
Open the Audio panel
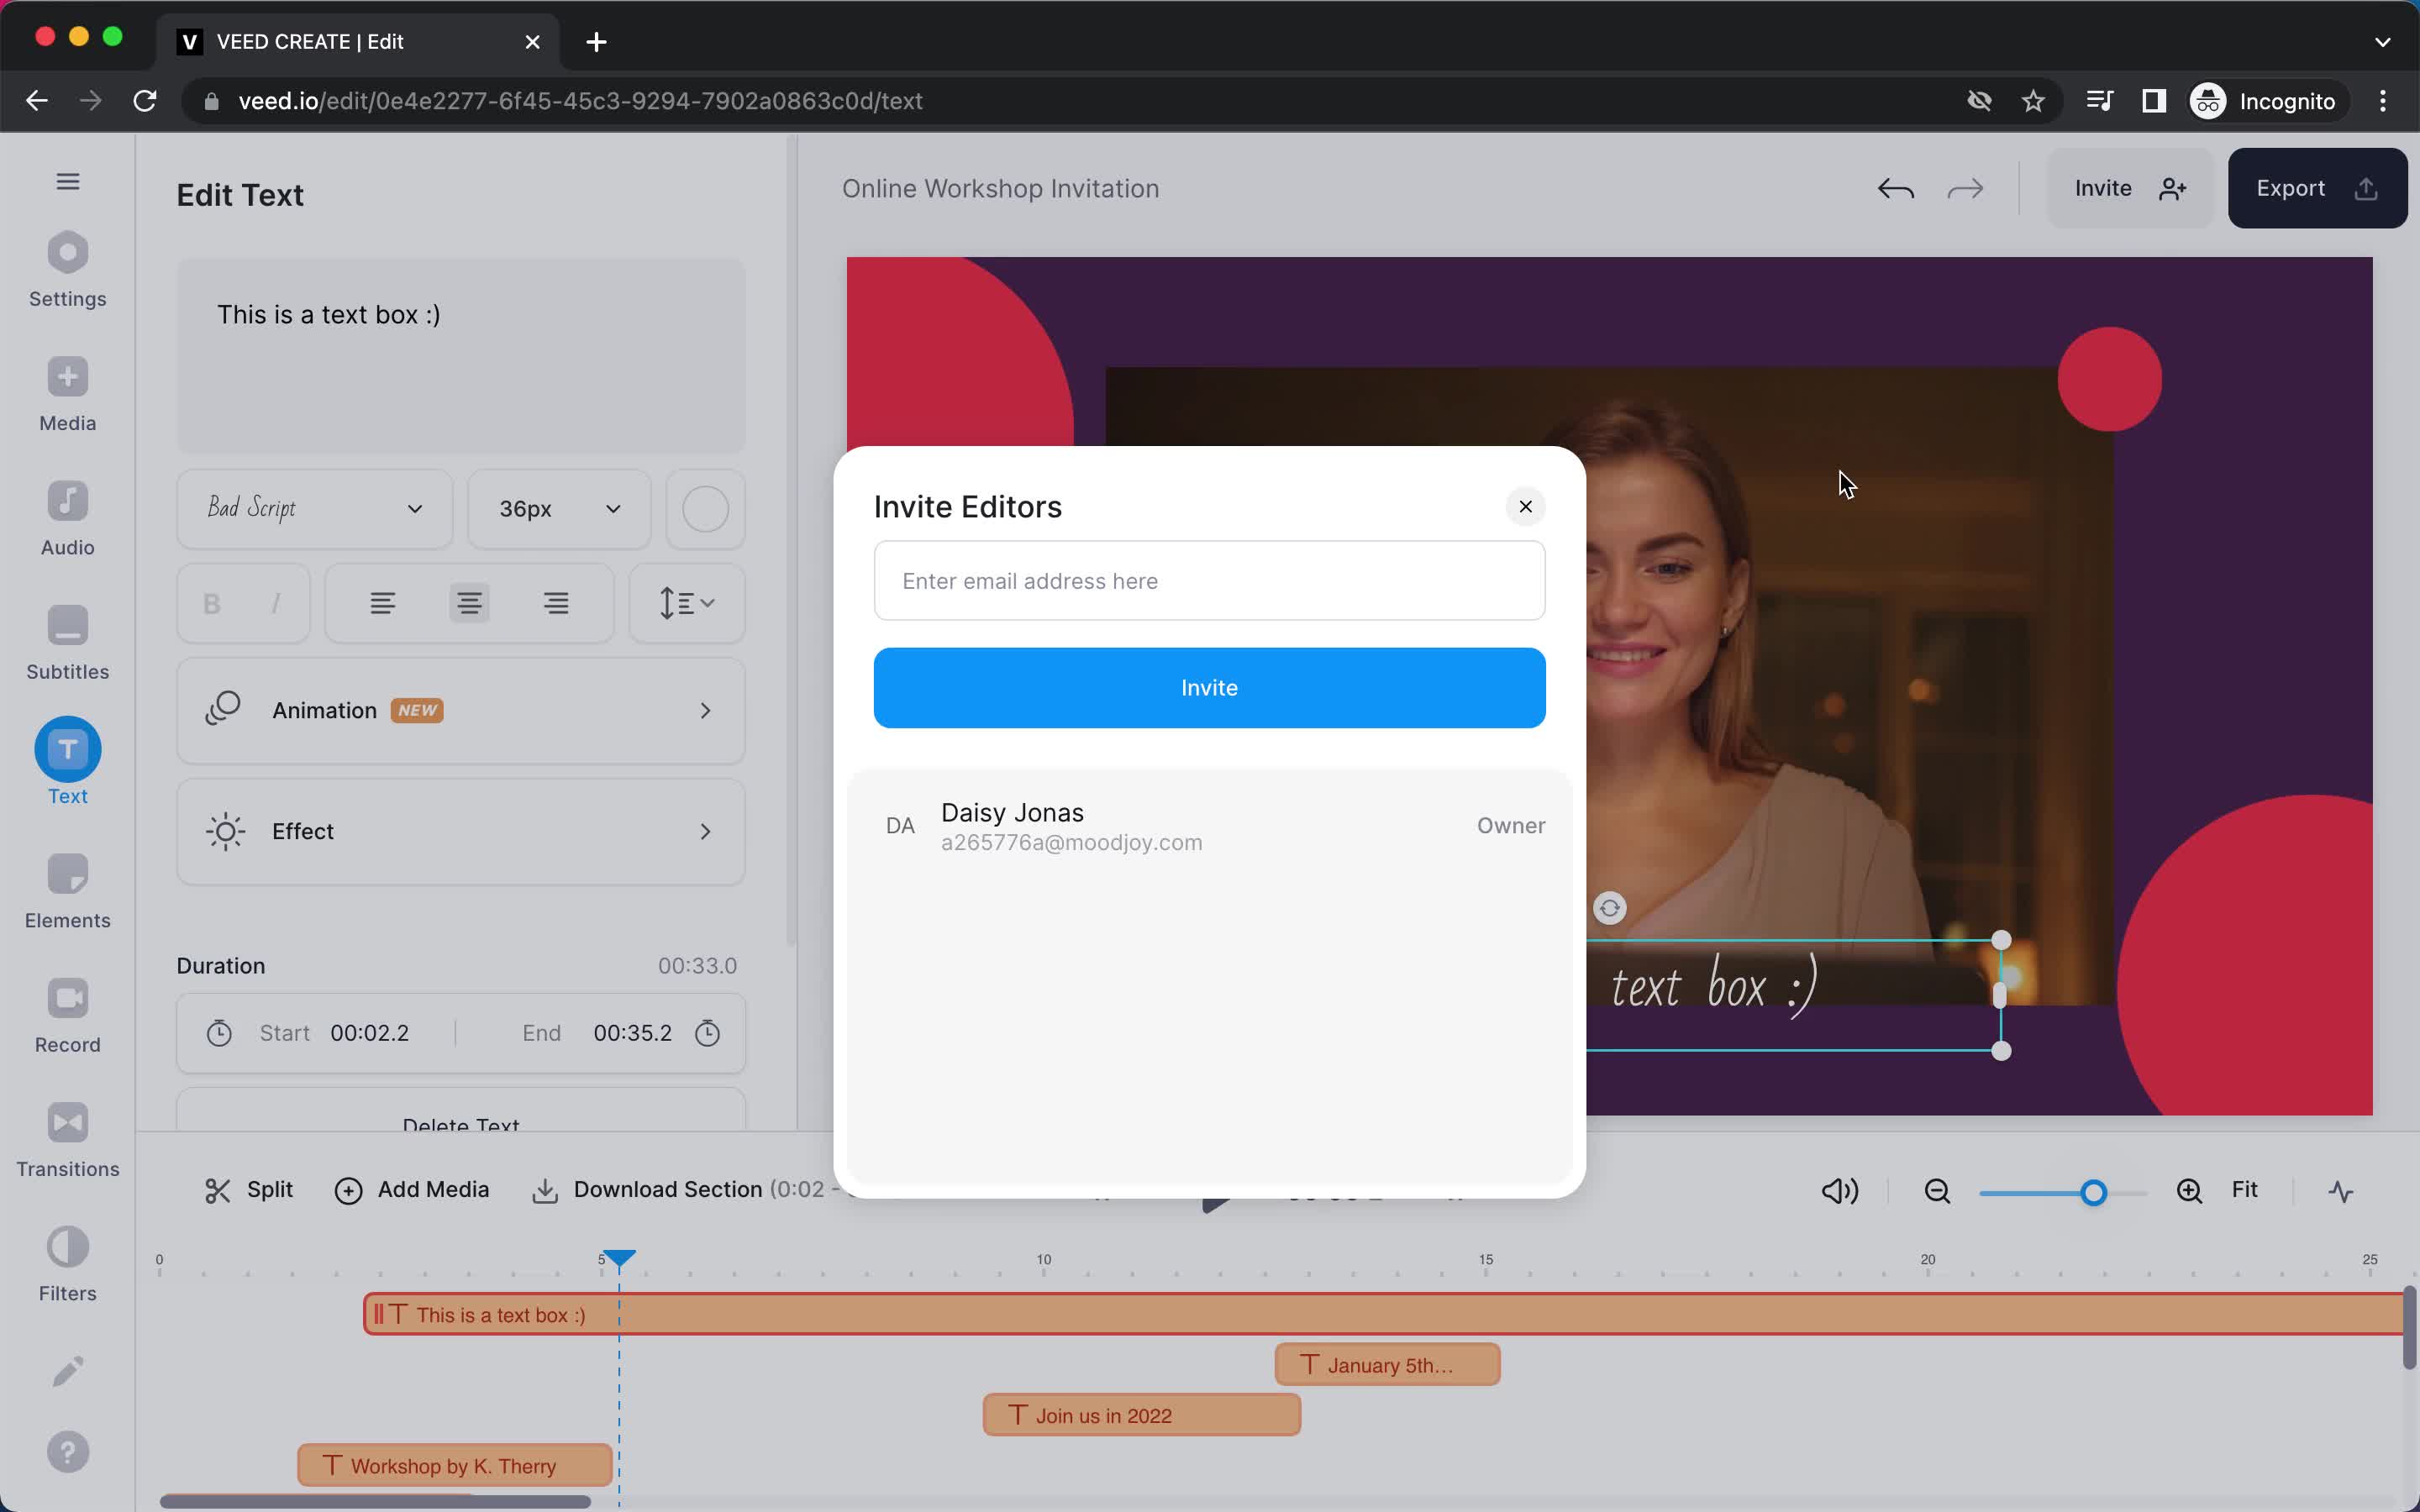(68, 519)
